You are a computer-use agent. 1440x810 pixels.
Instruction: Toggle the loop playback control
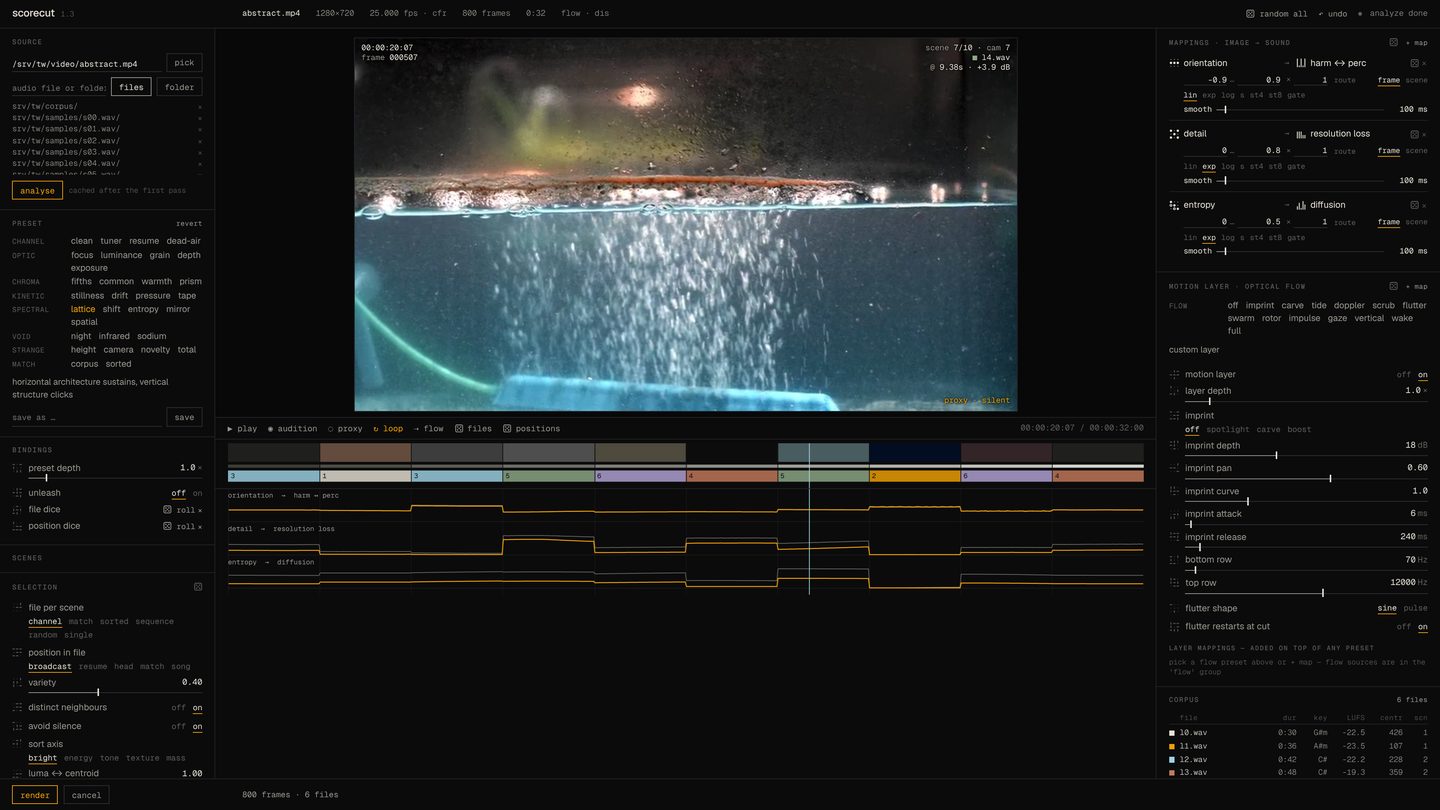coord(388,429)
